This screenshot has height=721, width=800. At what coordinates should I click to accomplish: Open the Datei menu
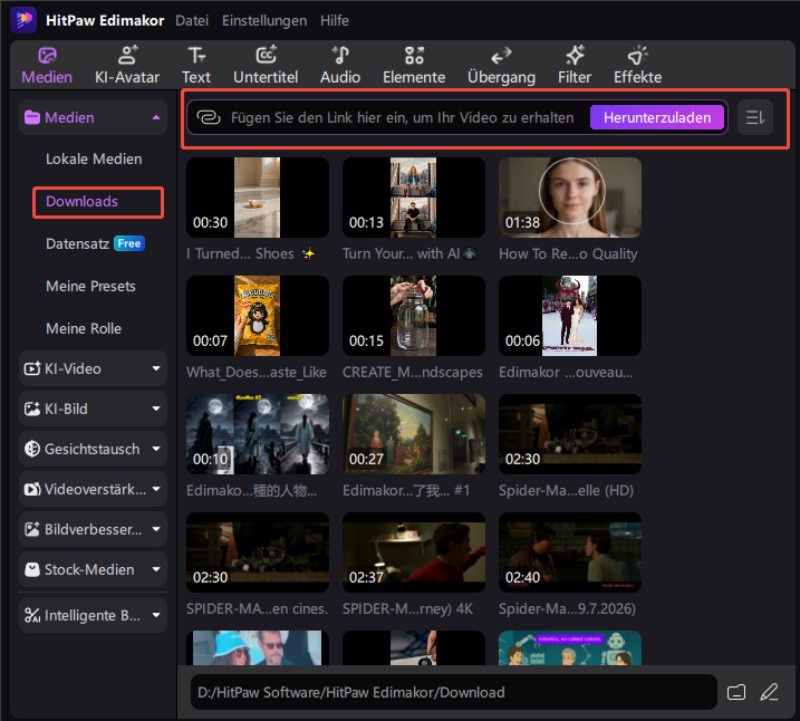point(192,20)
